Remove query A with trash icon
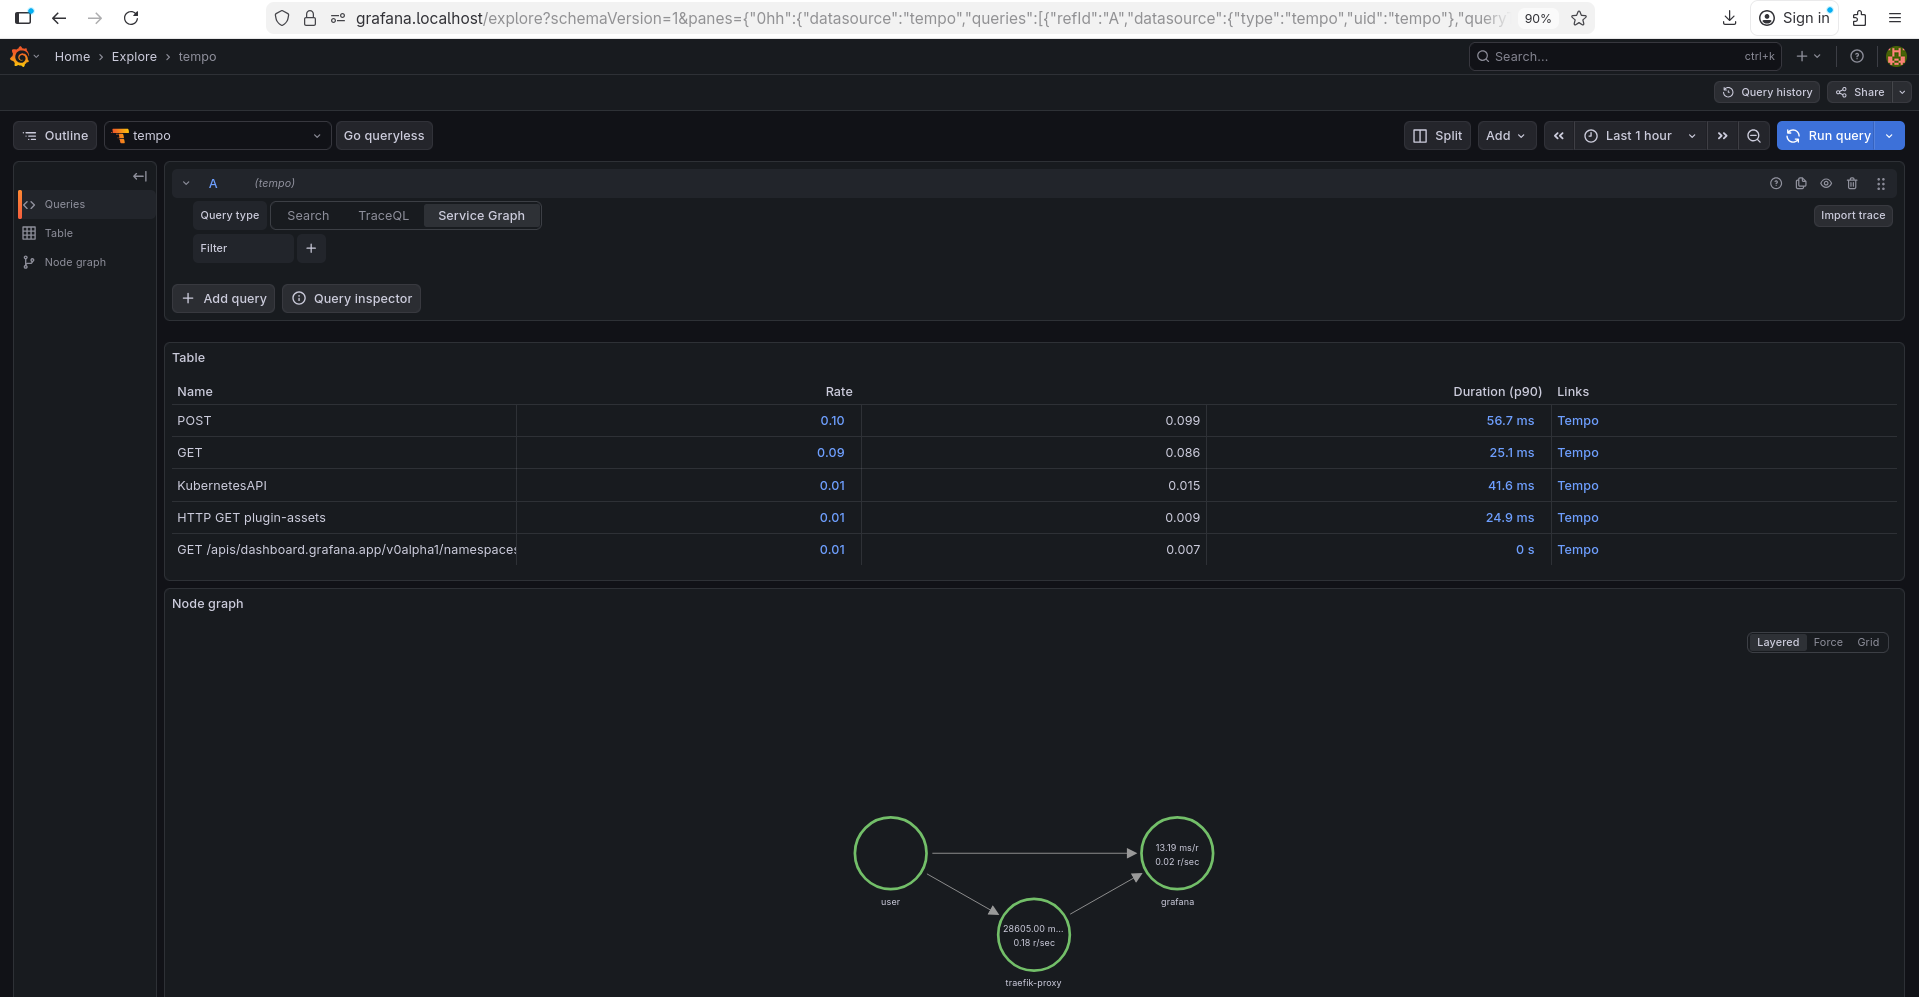Image resolution: width=1919 pixels, height=997 pixels. point(1852,184)
